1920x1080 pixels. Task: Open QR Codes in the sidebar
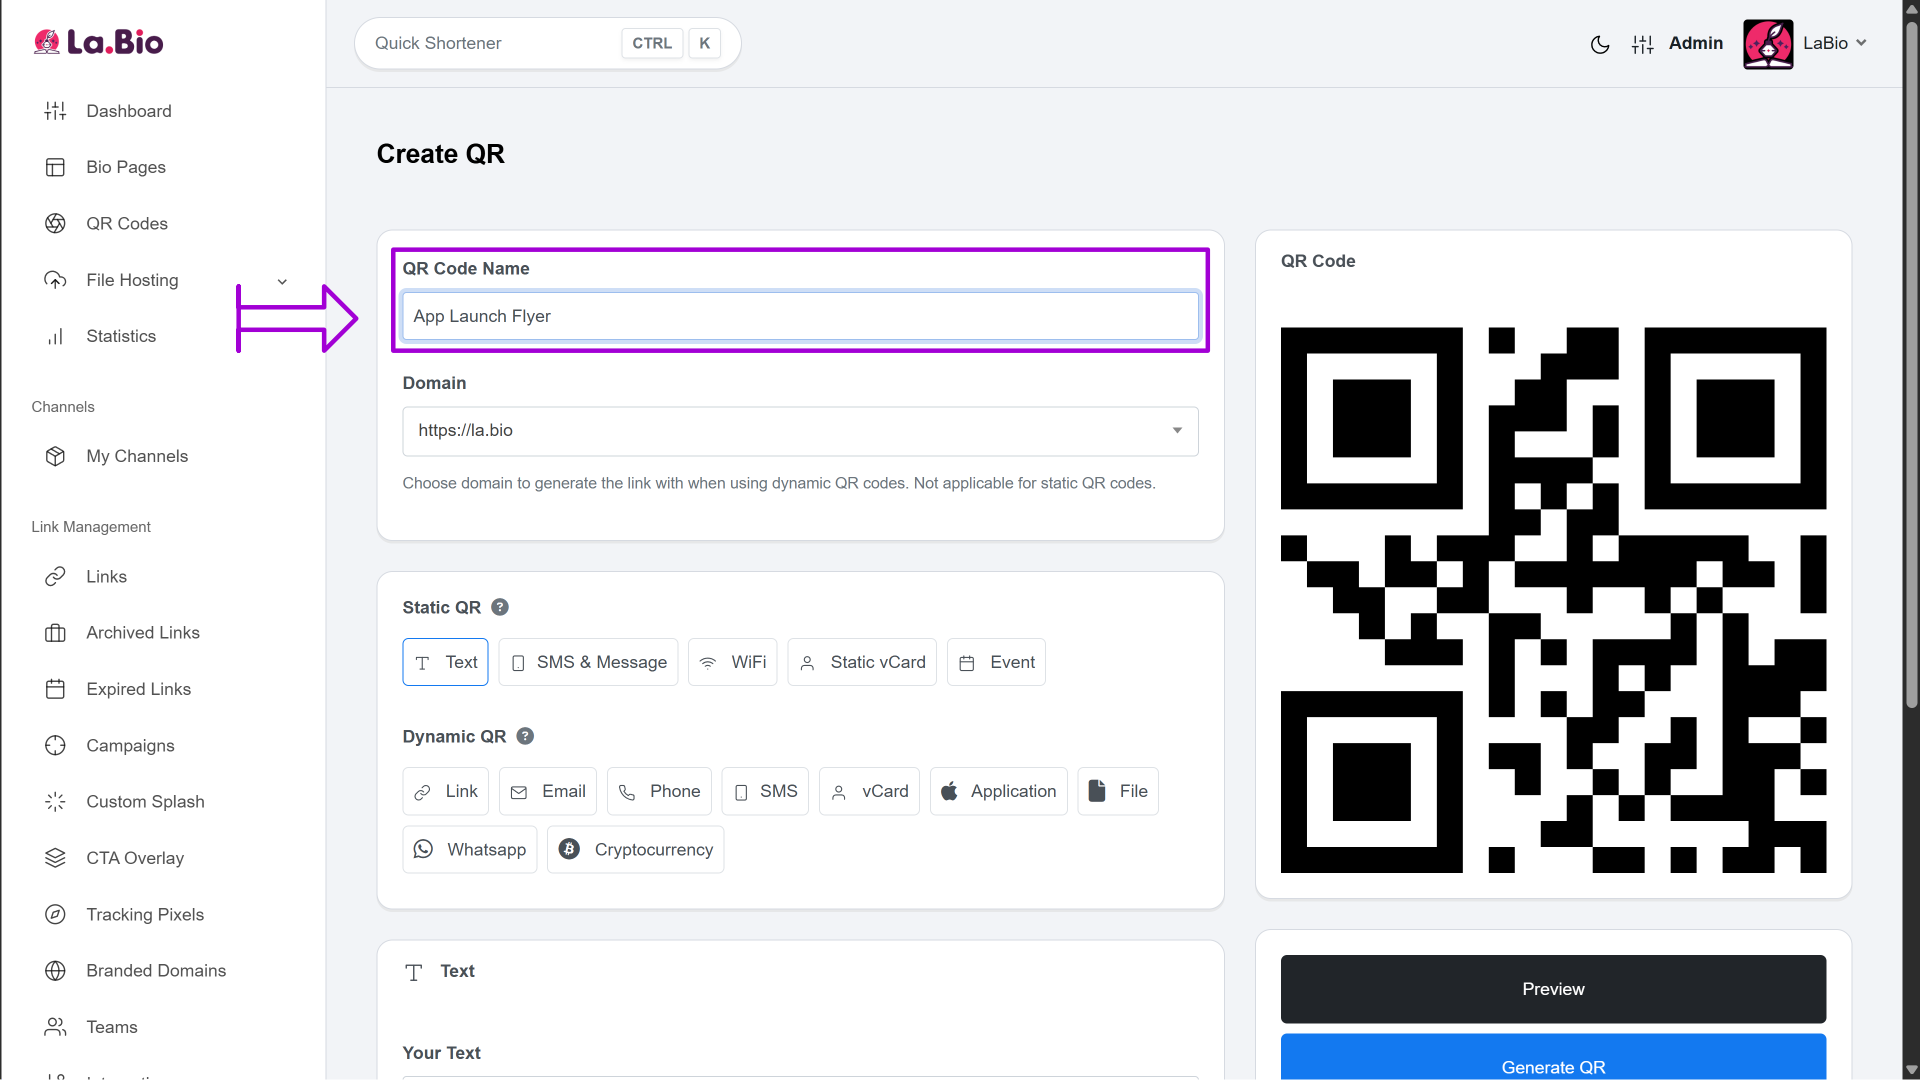[126, 223]
